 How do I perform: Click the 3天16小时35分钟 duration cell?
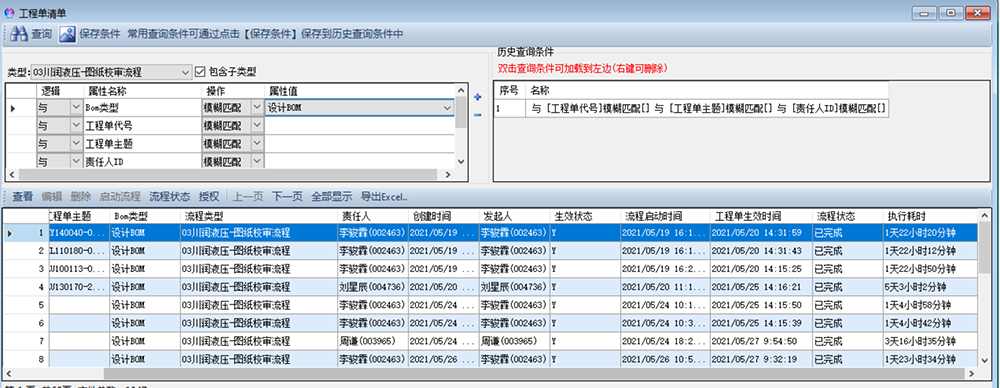tap(929, 341)
